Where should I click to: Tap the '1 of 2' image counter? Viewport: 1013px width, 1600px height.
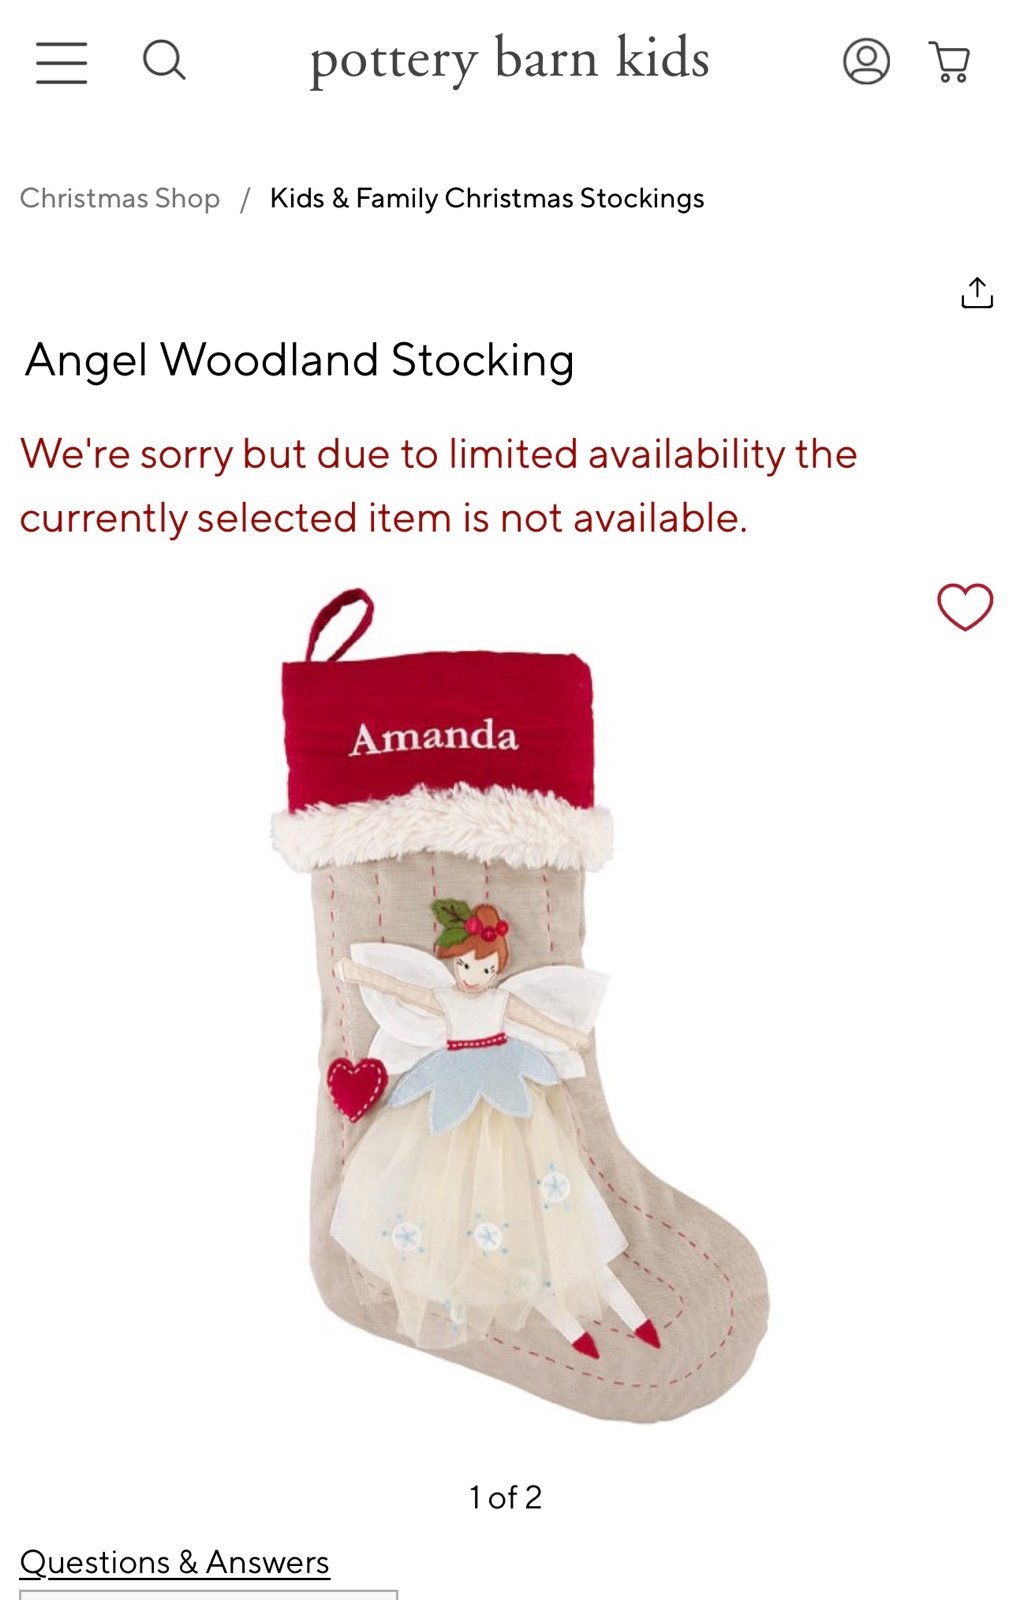click(x=505, y=1497)
